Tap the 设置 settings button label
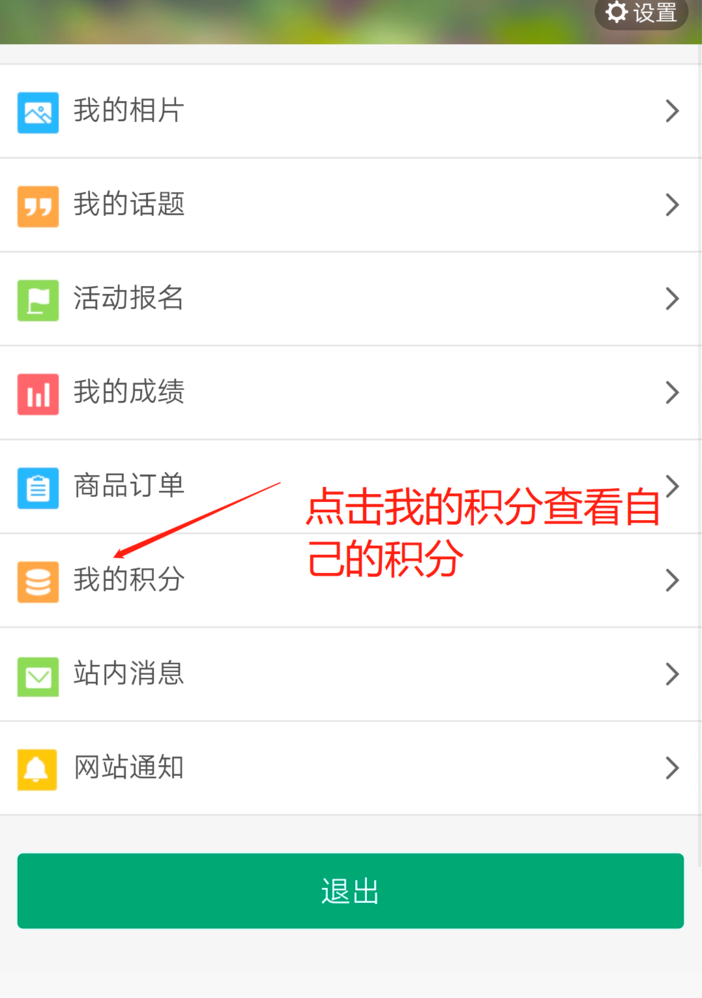702x998 pixels. (655, 13)
